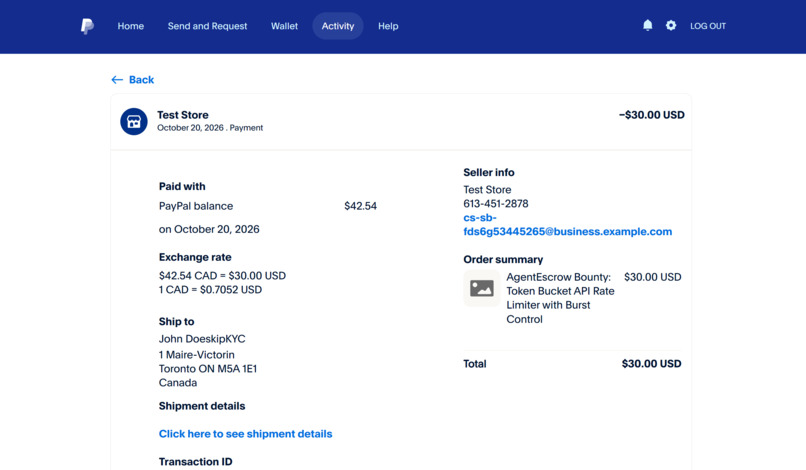Click the Transaction ID heading

pos(195,462)
